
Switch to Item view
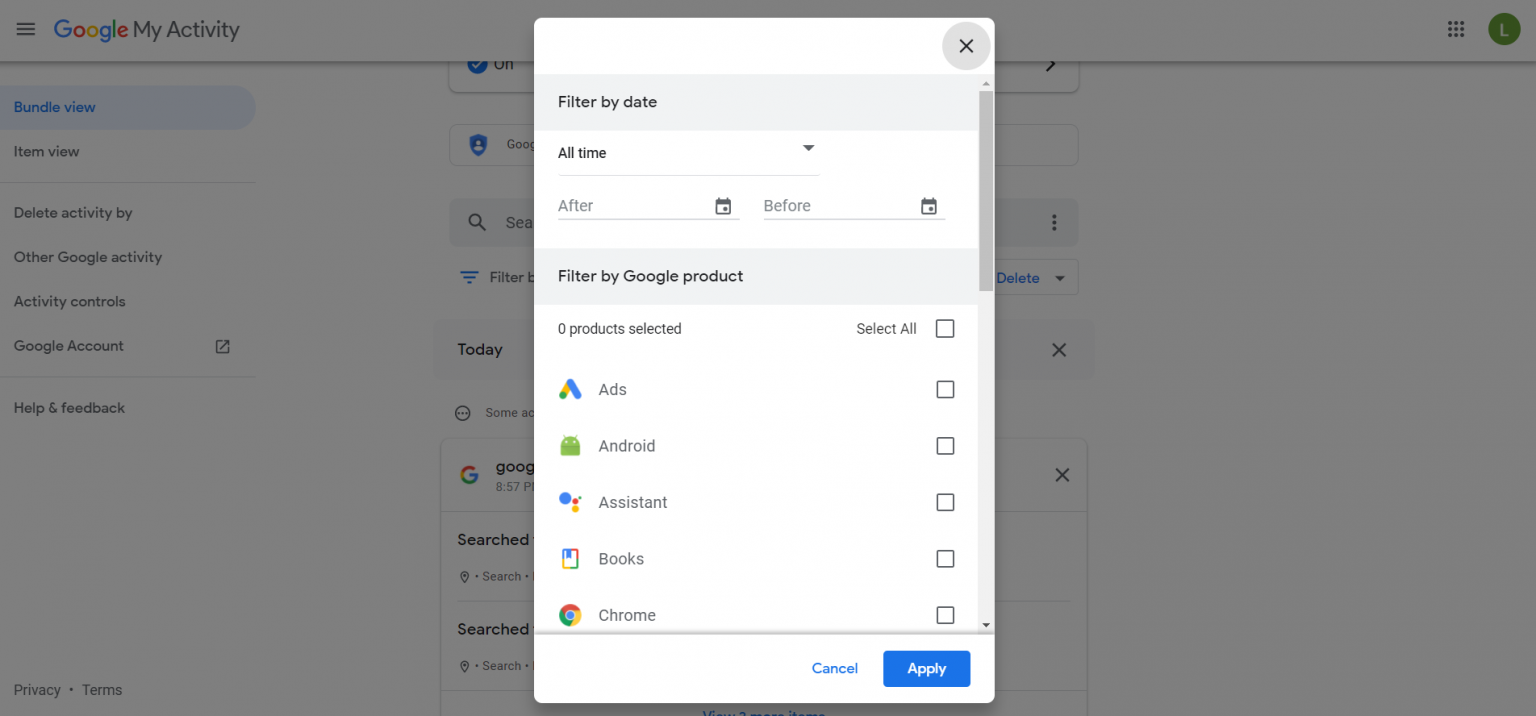point(46,151)
